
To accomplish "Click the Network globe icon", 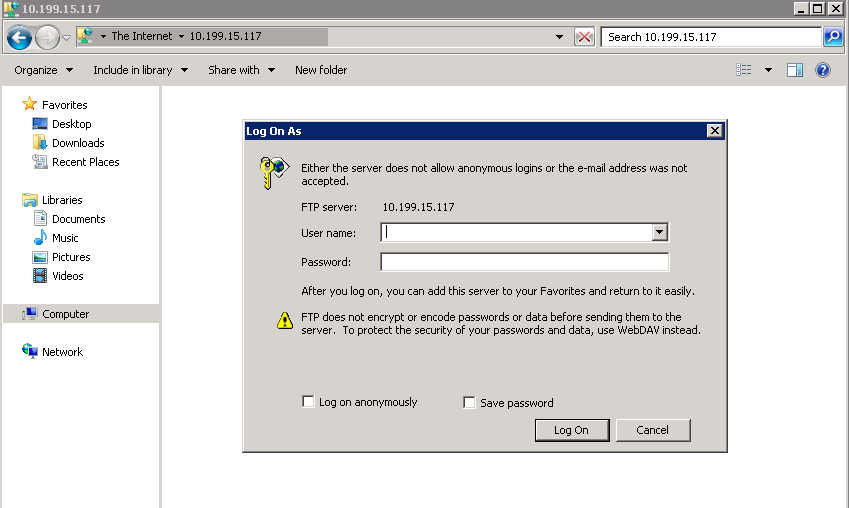I will [30, 351].
